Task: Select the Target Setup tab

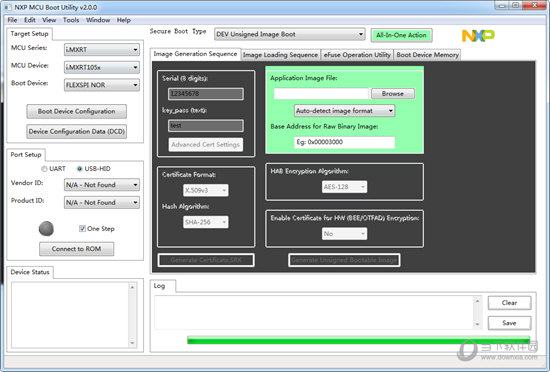Action: click(29, 34)
